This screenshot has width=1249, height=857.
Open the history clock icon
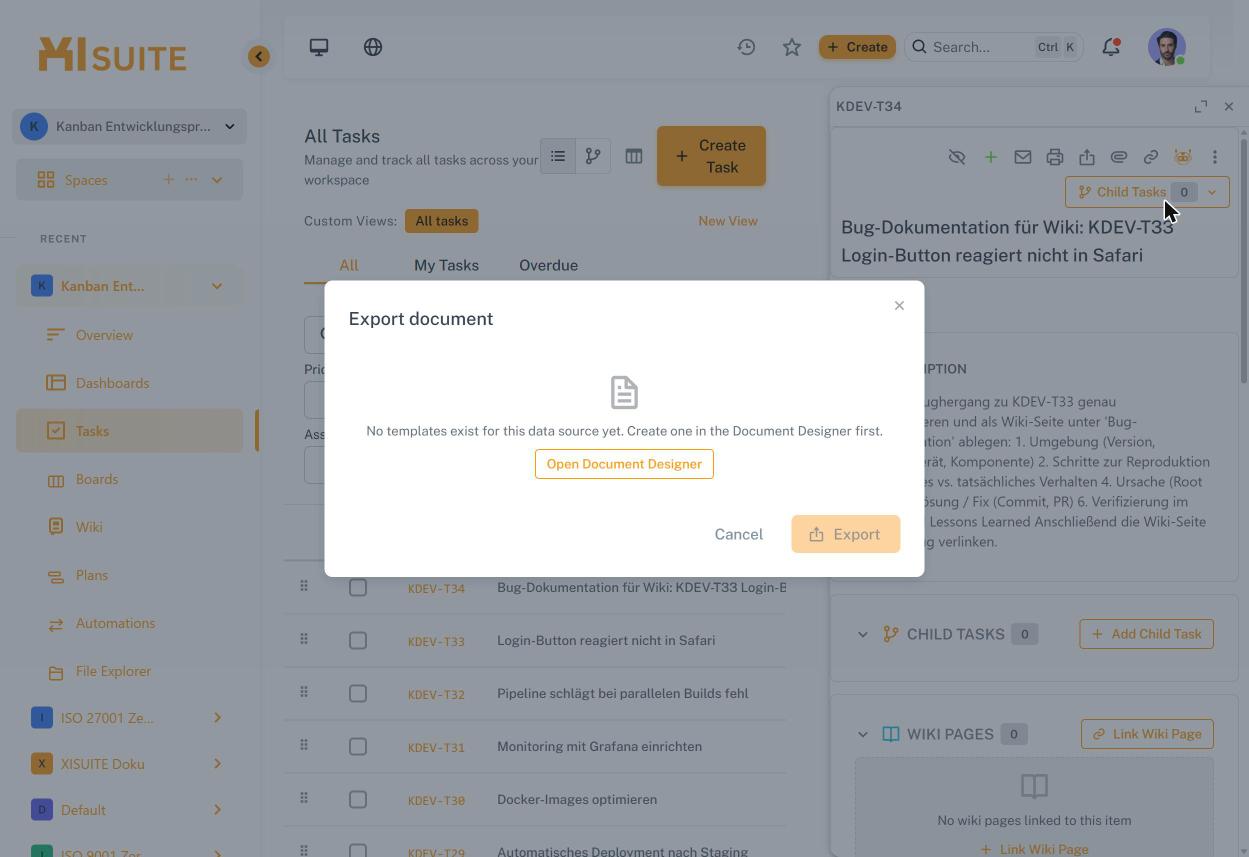pyautogui.click(x=746, y=47)
